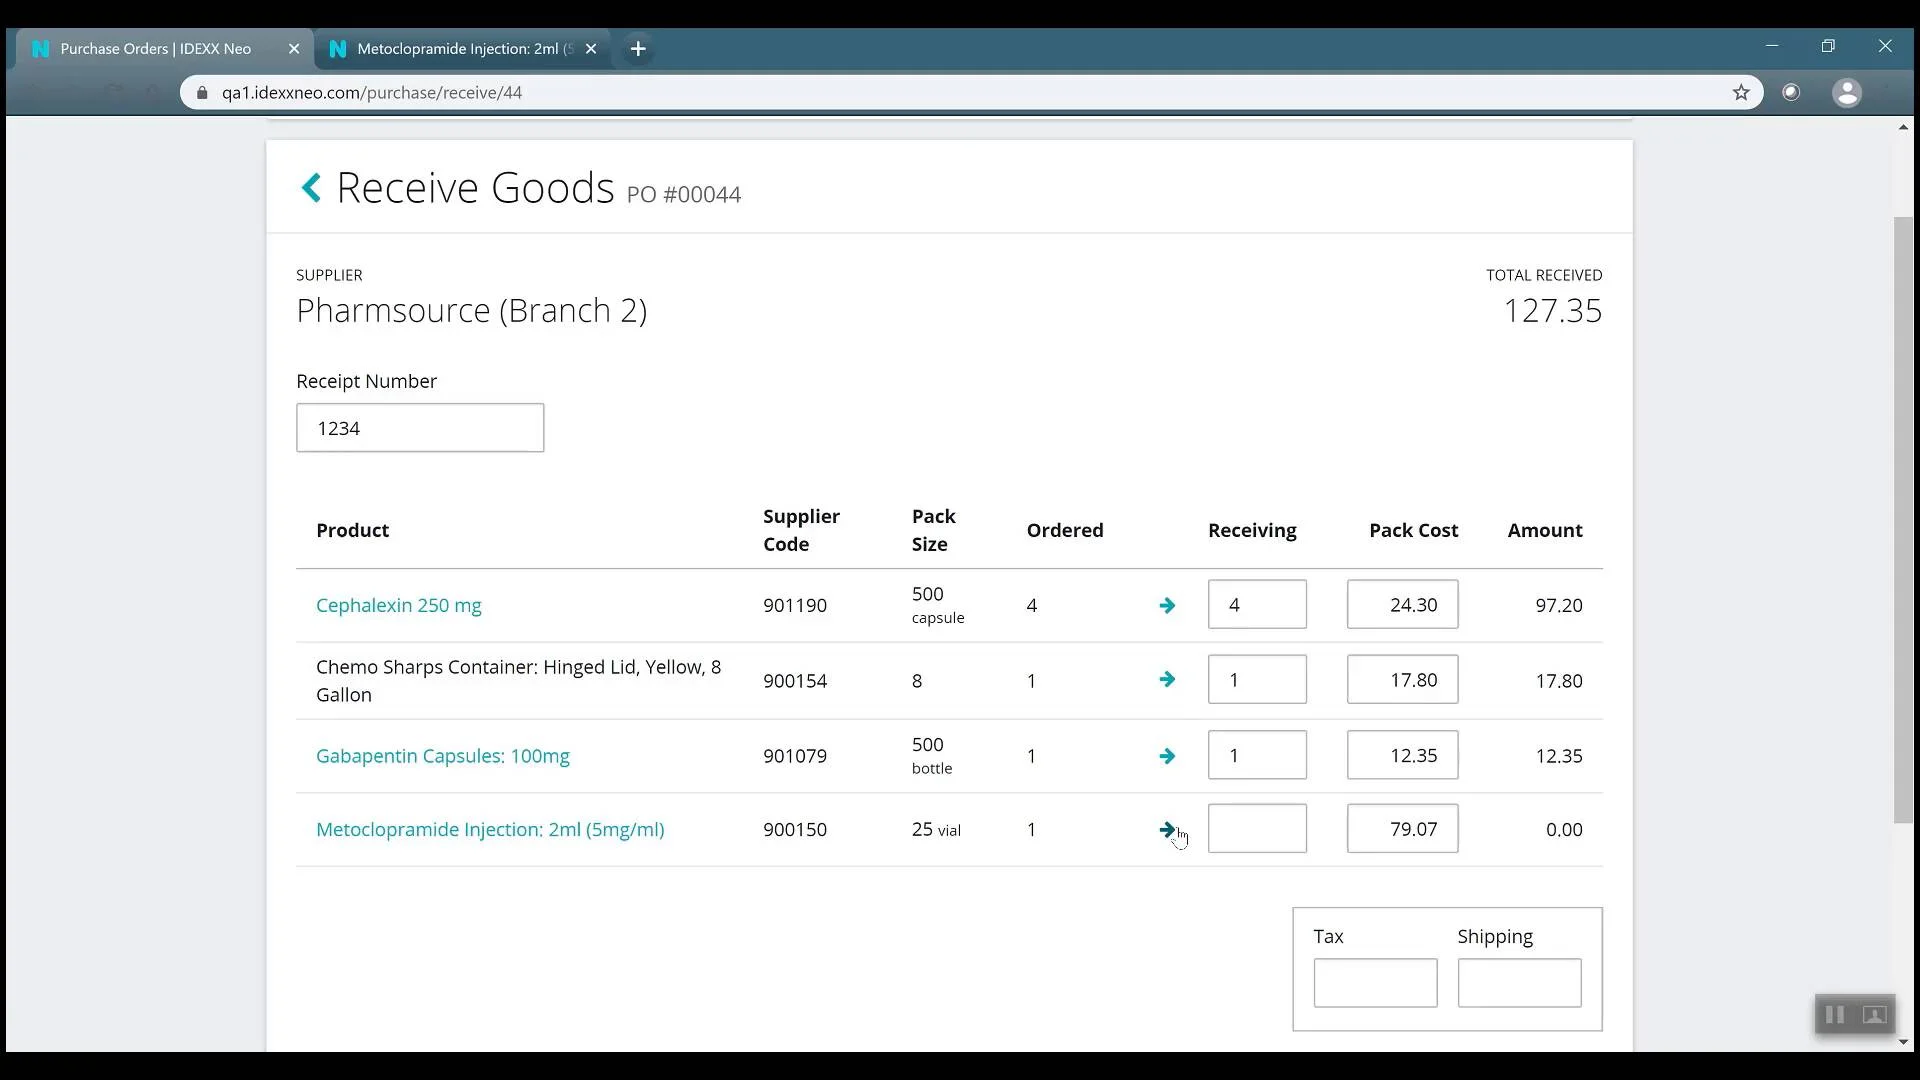The height and width of the screenshot is (1080, 1920).
Task: Click the Receiving quantity field for Metoclopramide Injection
Action: point(1256,829)
